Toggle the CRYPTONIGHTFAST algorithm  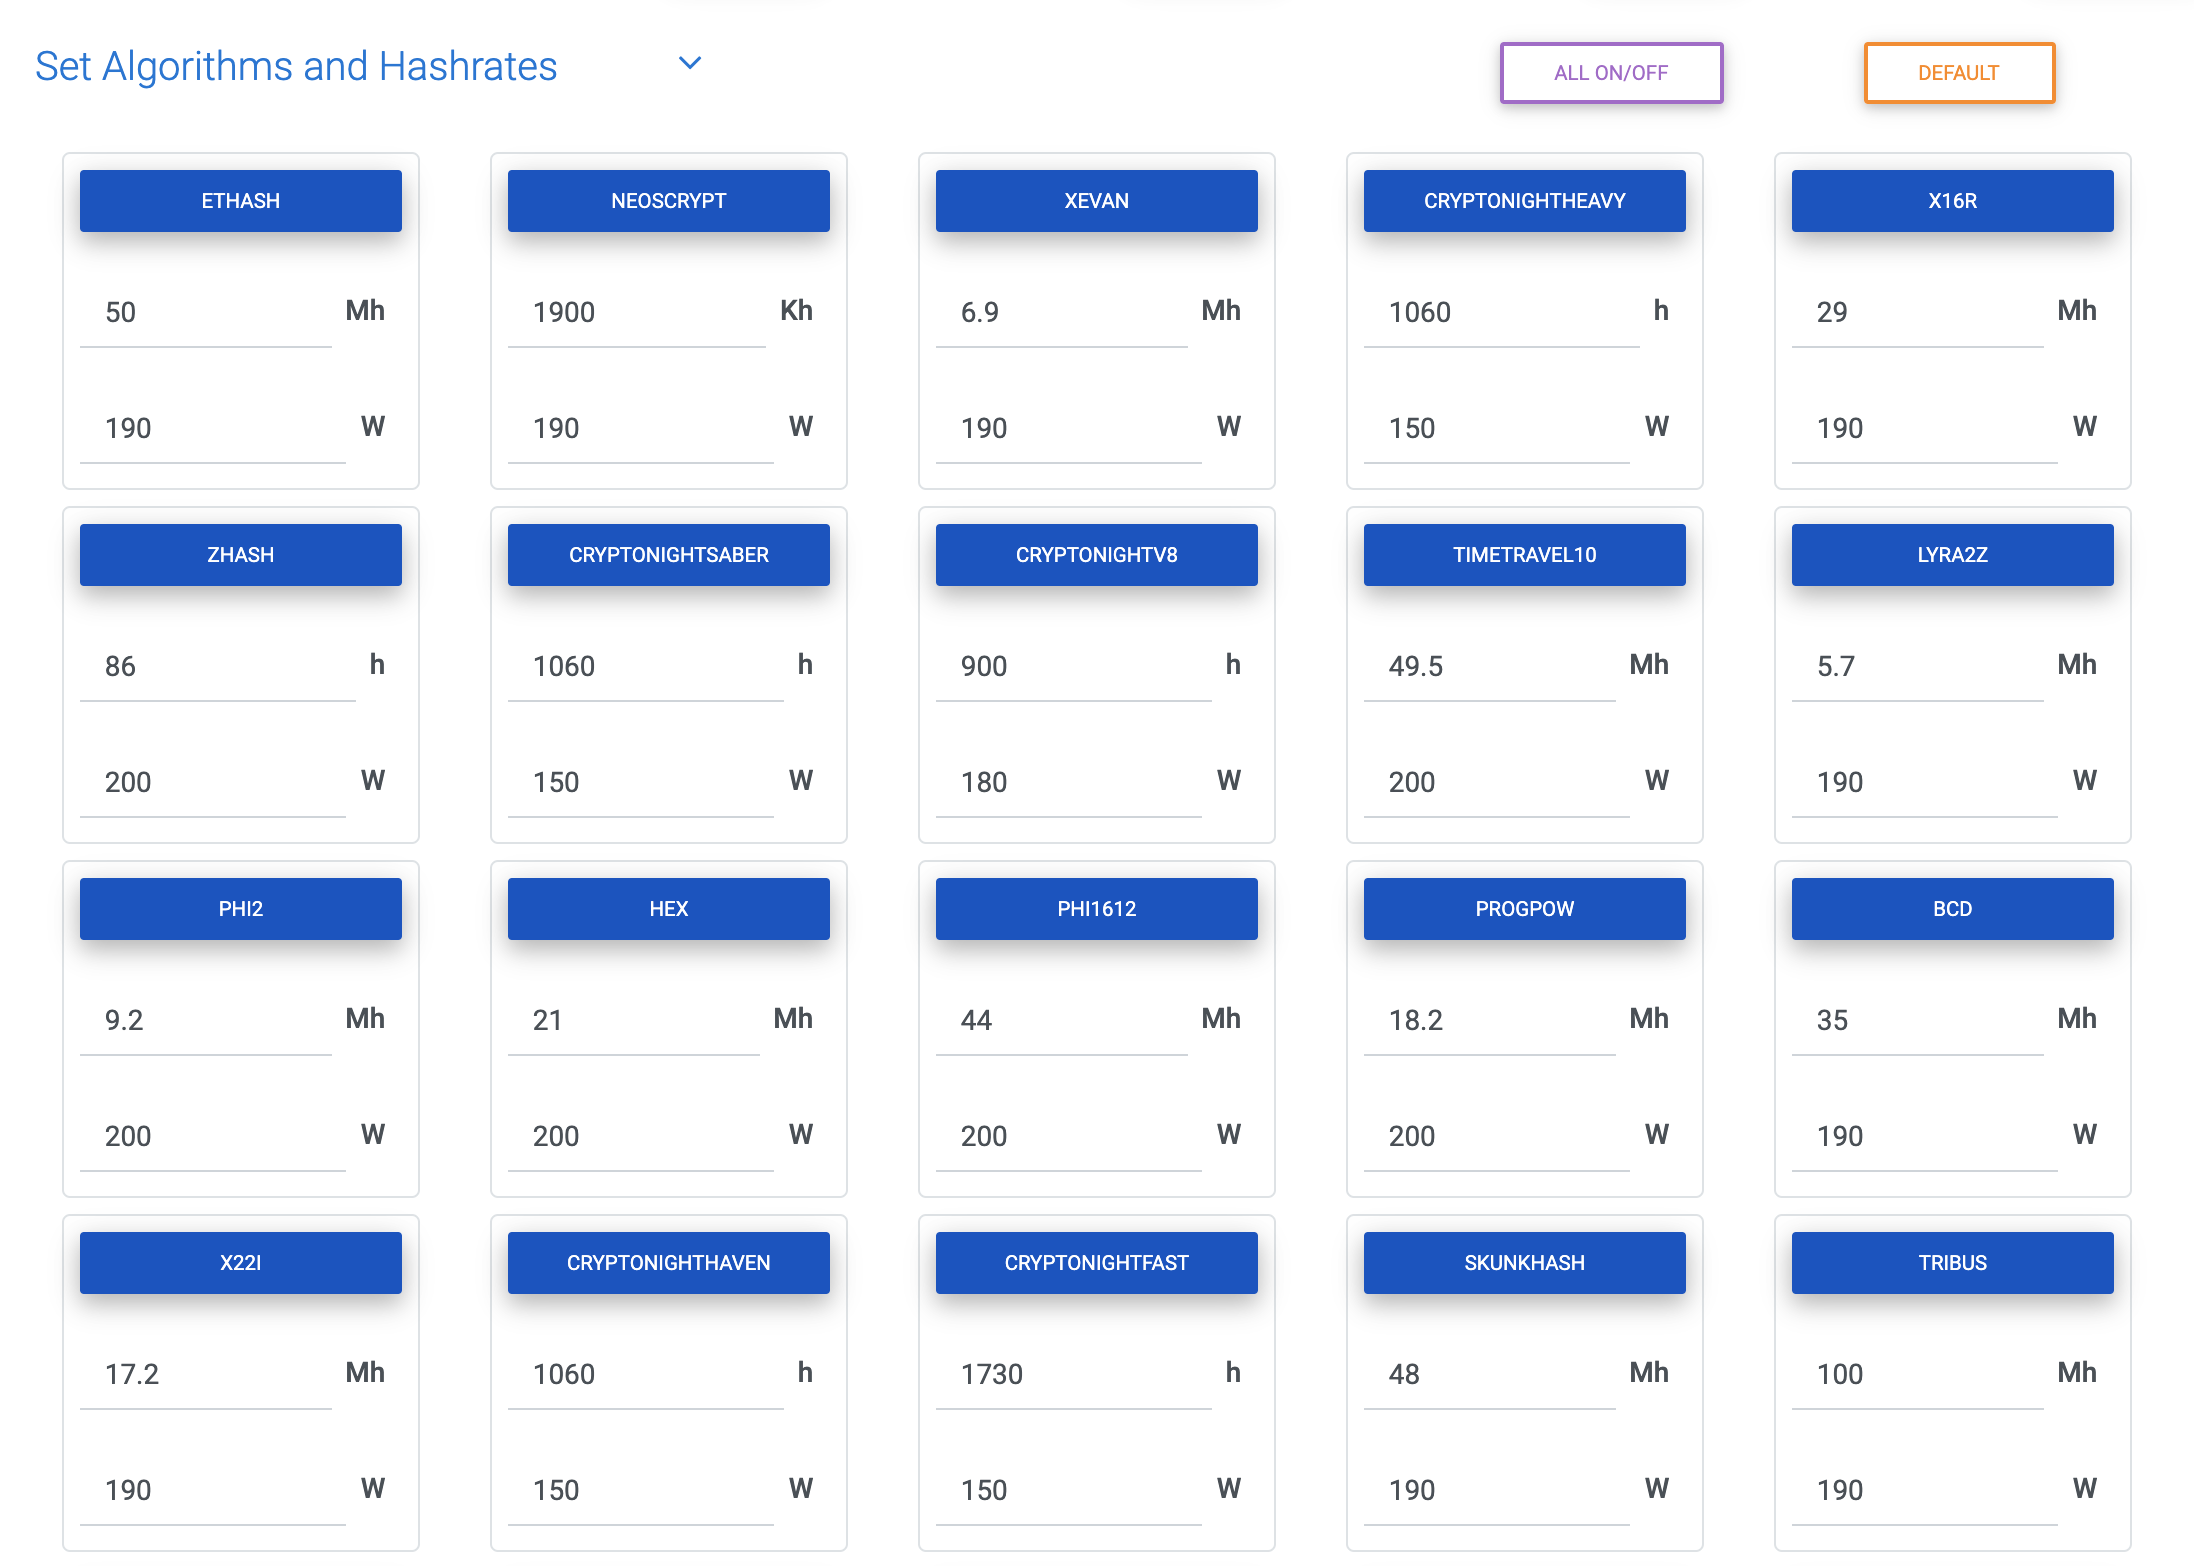[x=1097, y=1263]
